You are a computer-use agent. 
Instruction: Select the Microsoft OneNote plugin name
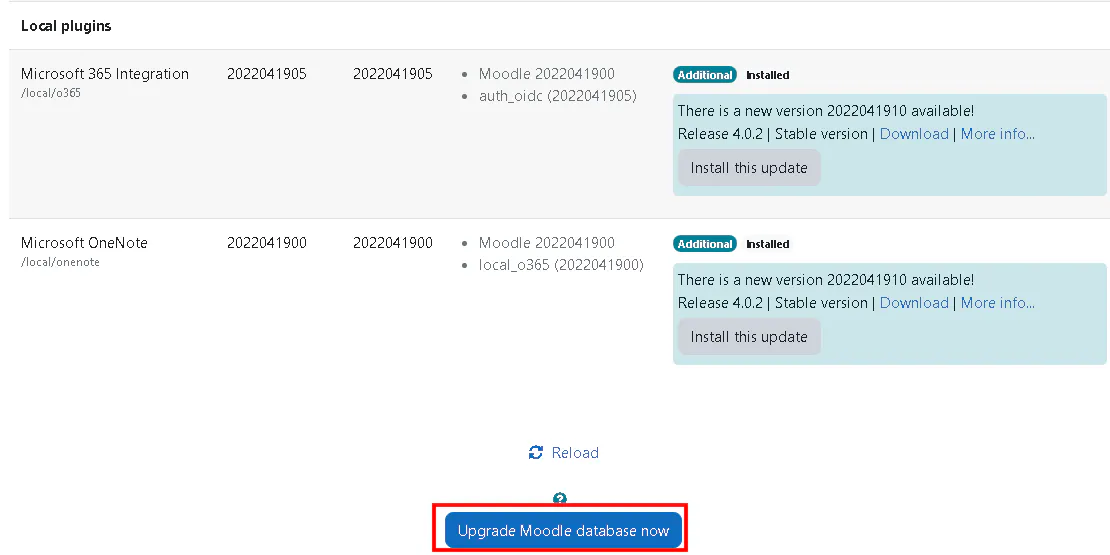84,243
